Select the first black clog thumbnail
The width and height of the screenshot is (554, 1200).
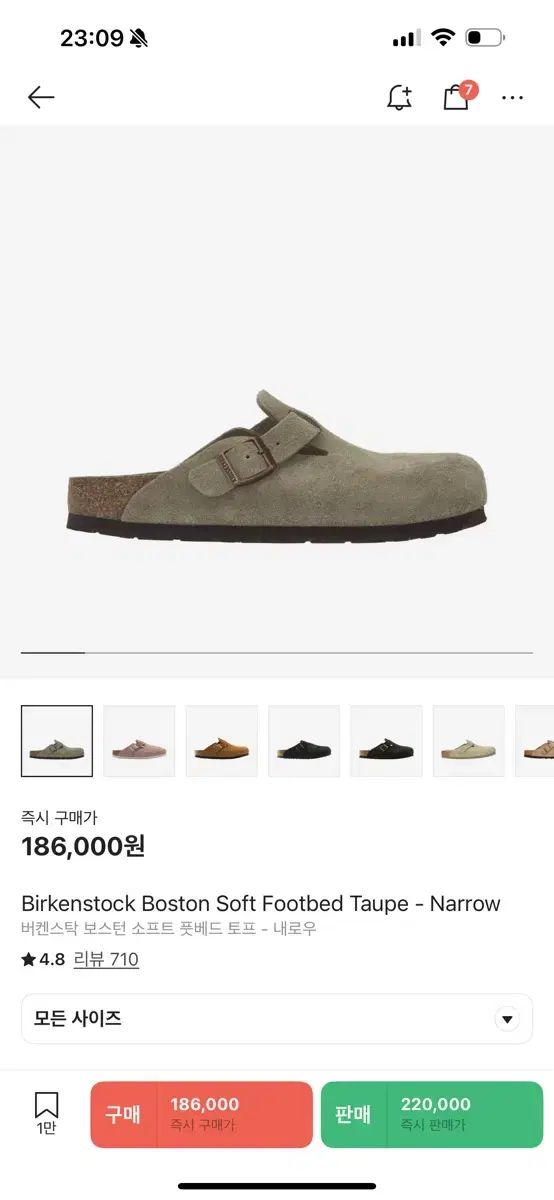(304, 741)
